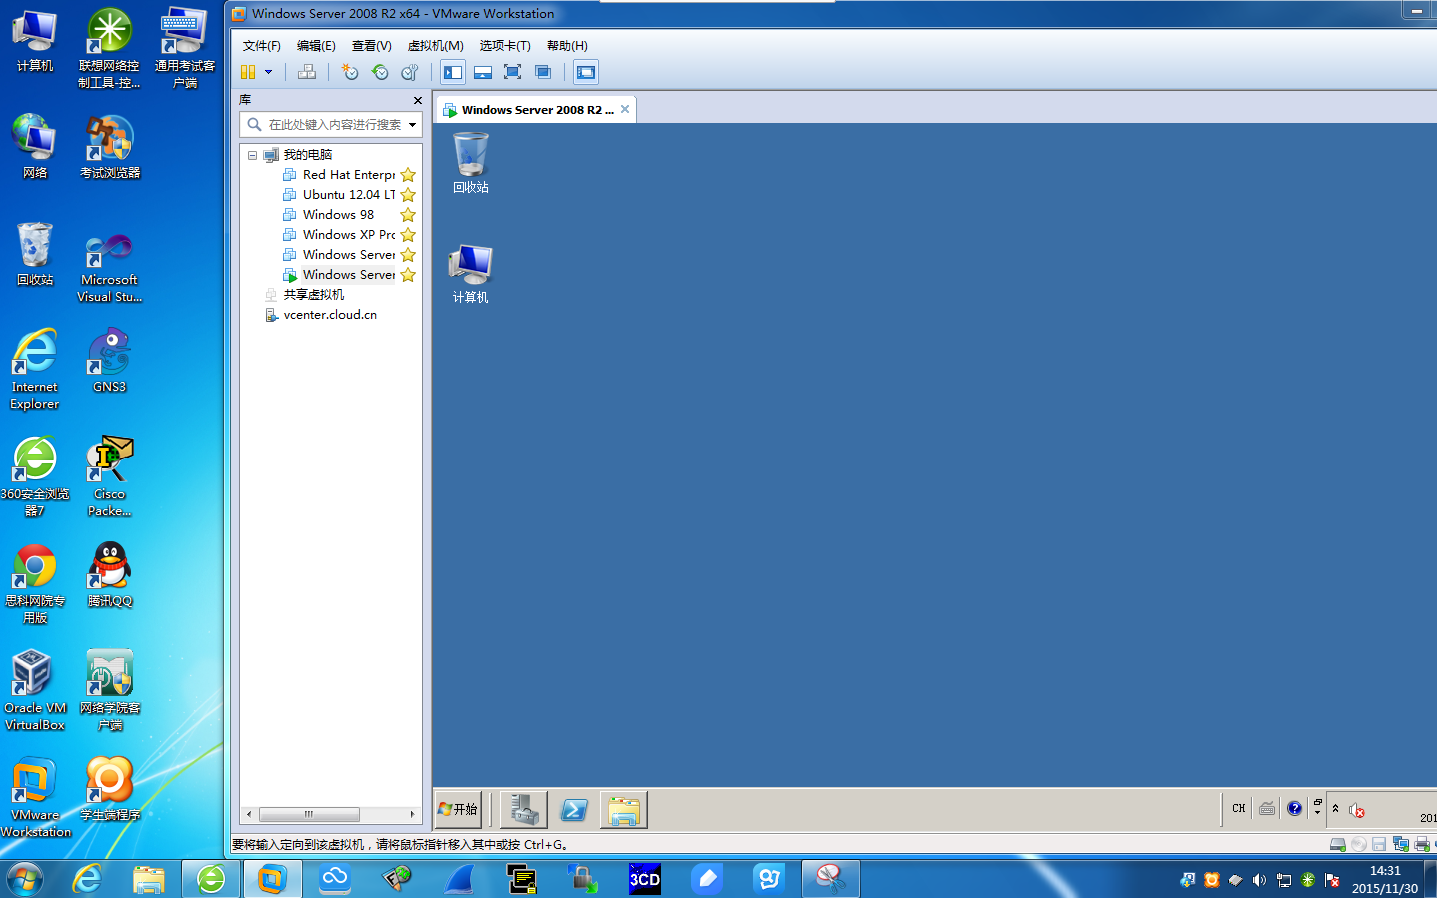1437x898 pixels.
Task: Toggle favorite star beside Windows 98
Action: tap(408, 215)
